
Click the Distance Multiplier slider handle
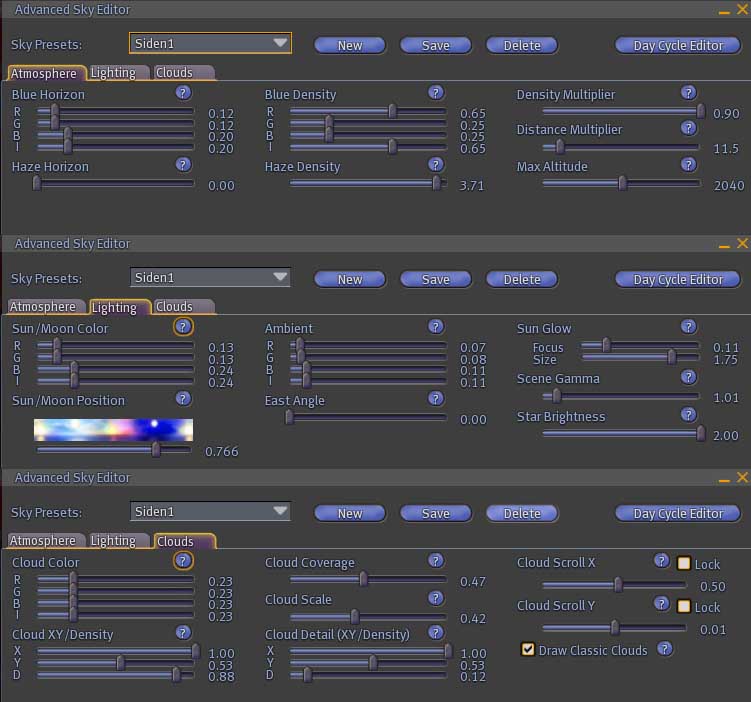[559, 147]
